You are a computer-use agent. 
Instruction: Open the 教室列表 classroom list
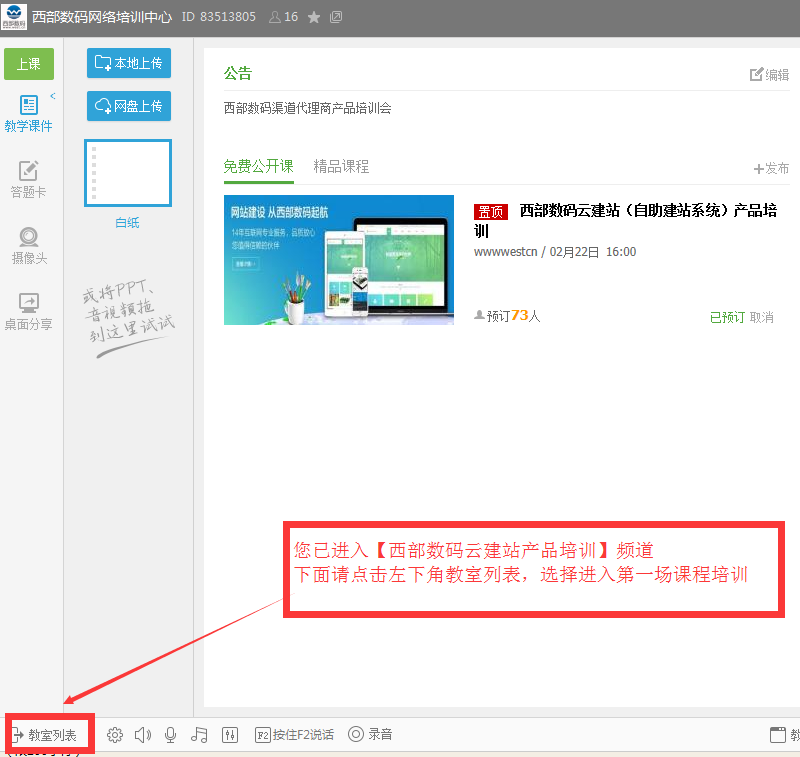click(x=48, y=733)
